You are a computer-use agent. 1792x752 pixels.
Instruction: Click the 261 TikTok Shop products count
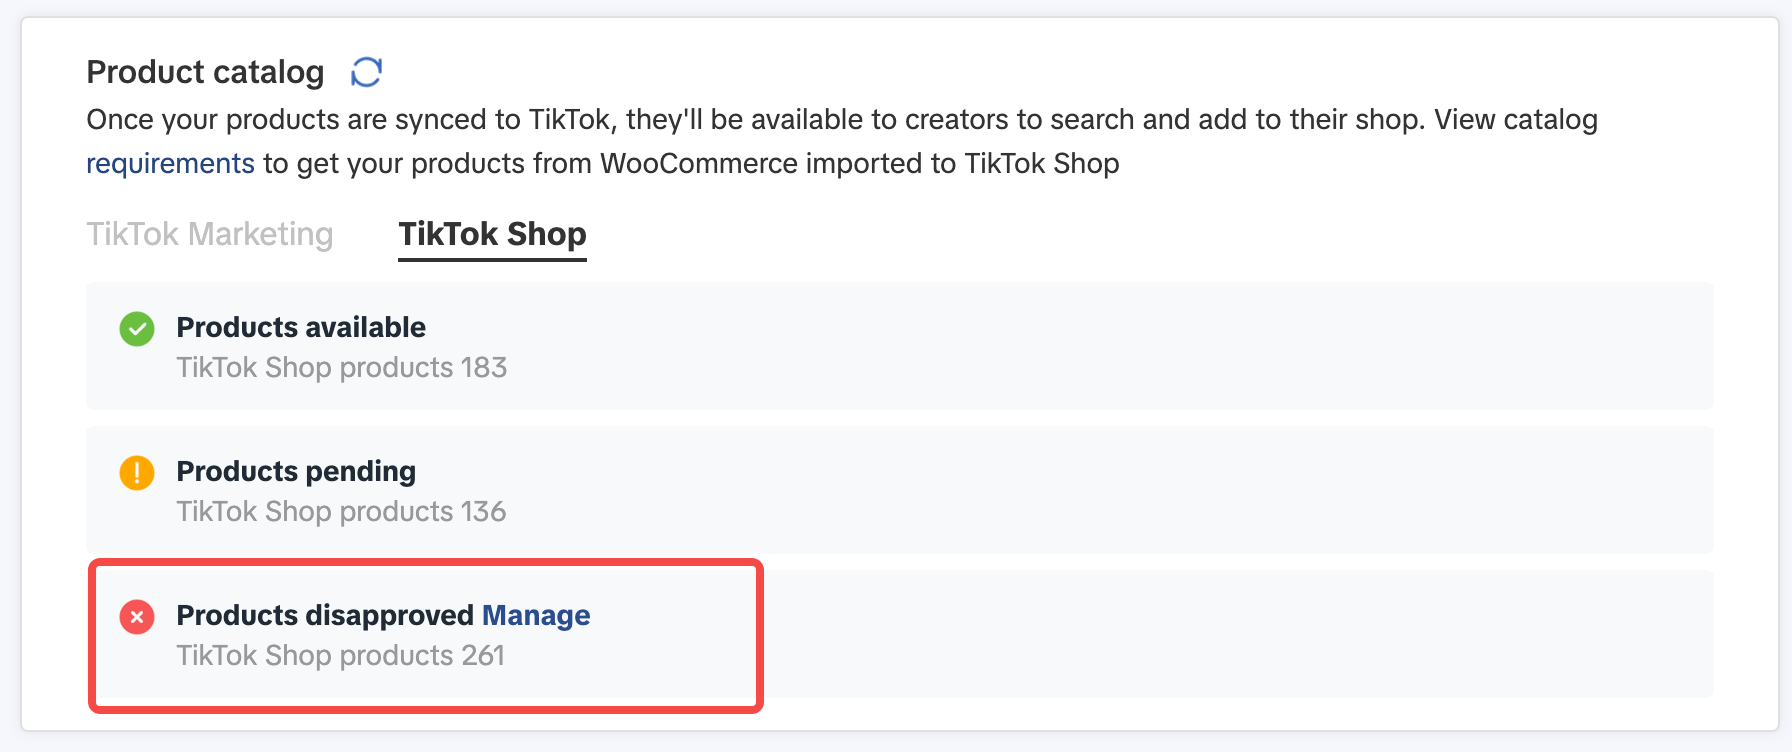(x=340, y=656)
